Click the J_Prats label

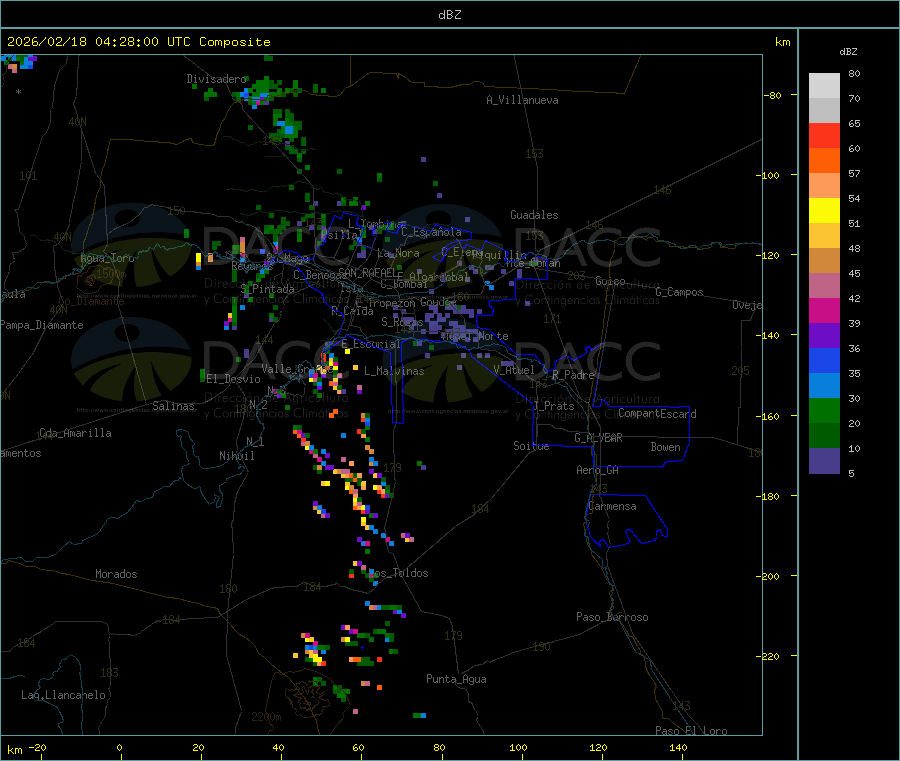[x=554, y=406]
